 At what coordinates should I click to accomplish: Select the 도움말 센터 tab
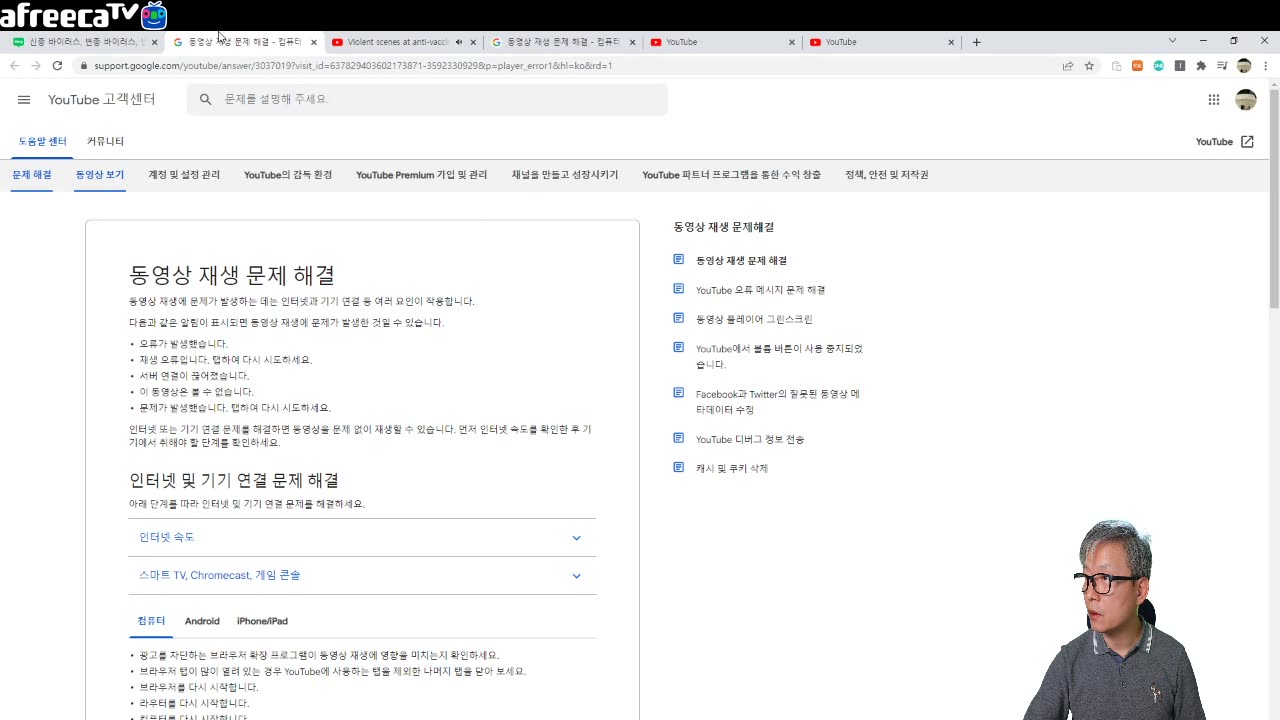click(42, 141)
